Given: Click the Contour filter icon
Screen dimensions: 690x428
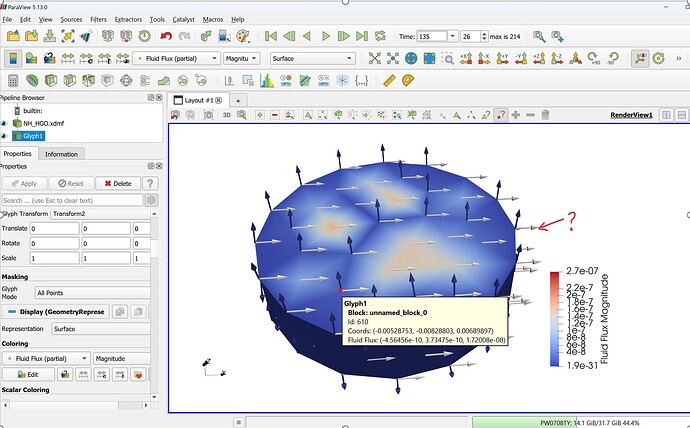Looking at the screenshot, I should point(32,80).
